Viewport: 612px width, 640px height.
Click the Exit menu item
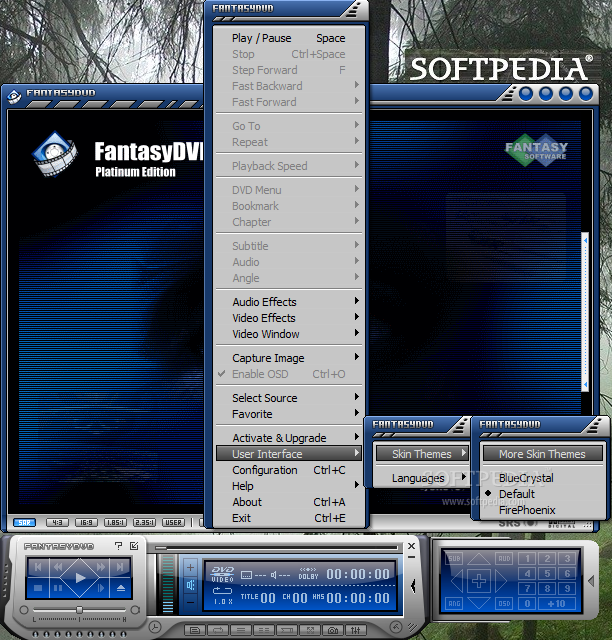coord(289,518)
